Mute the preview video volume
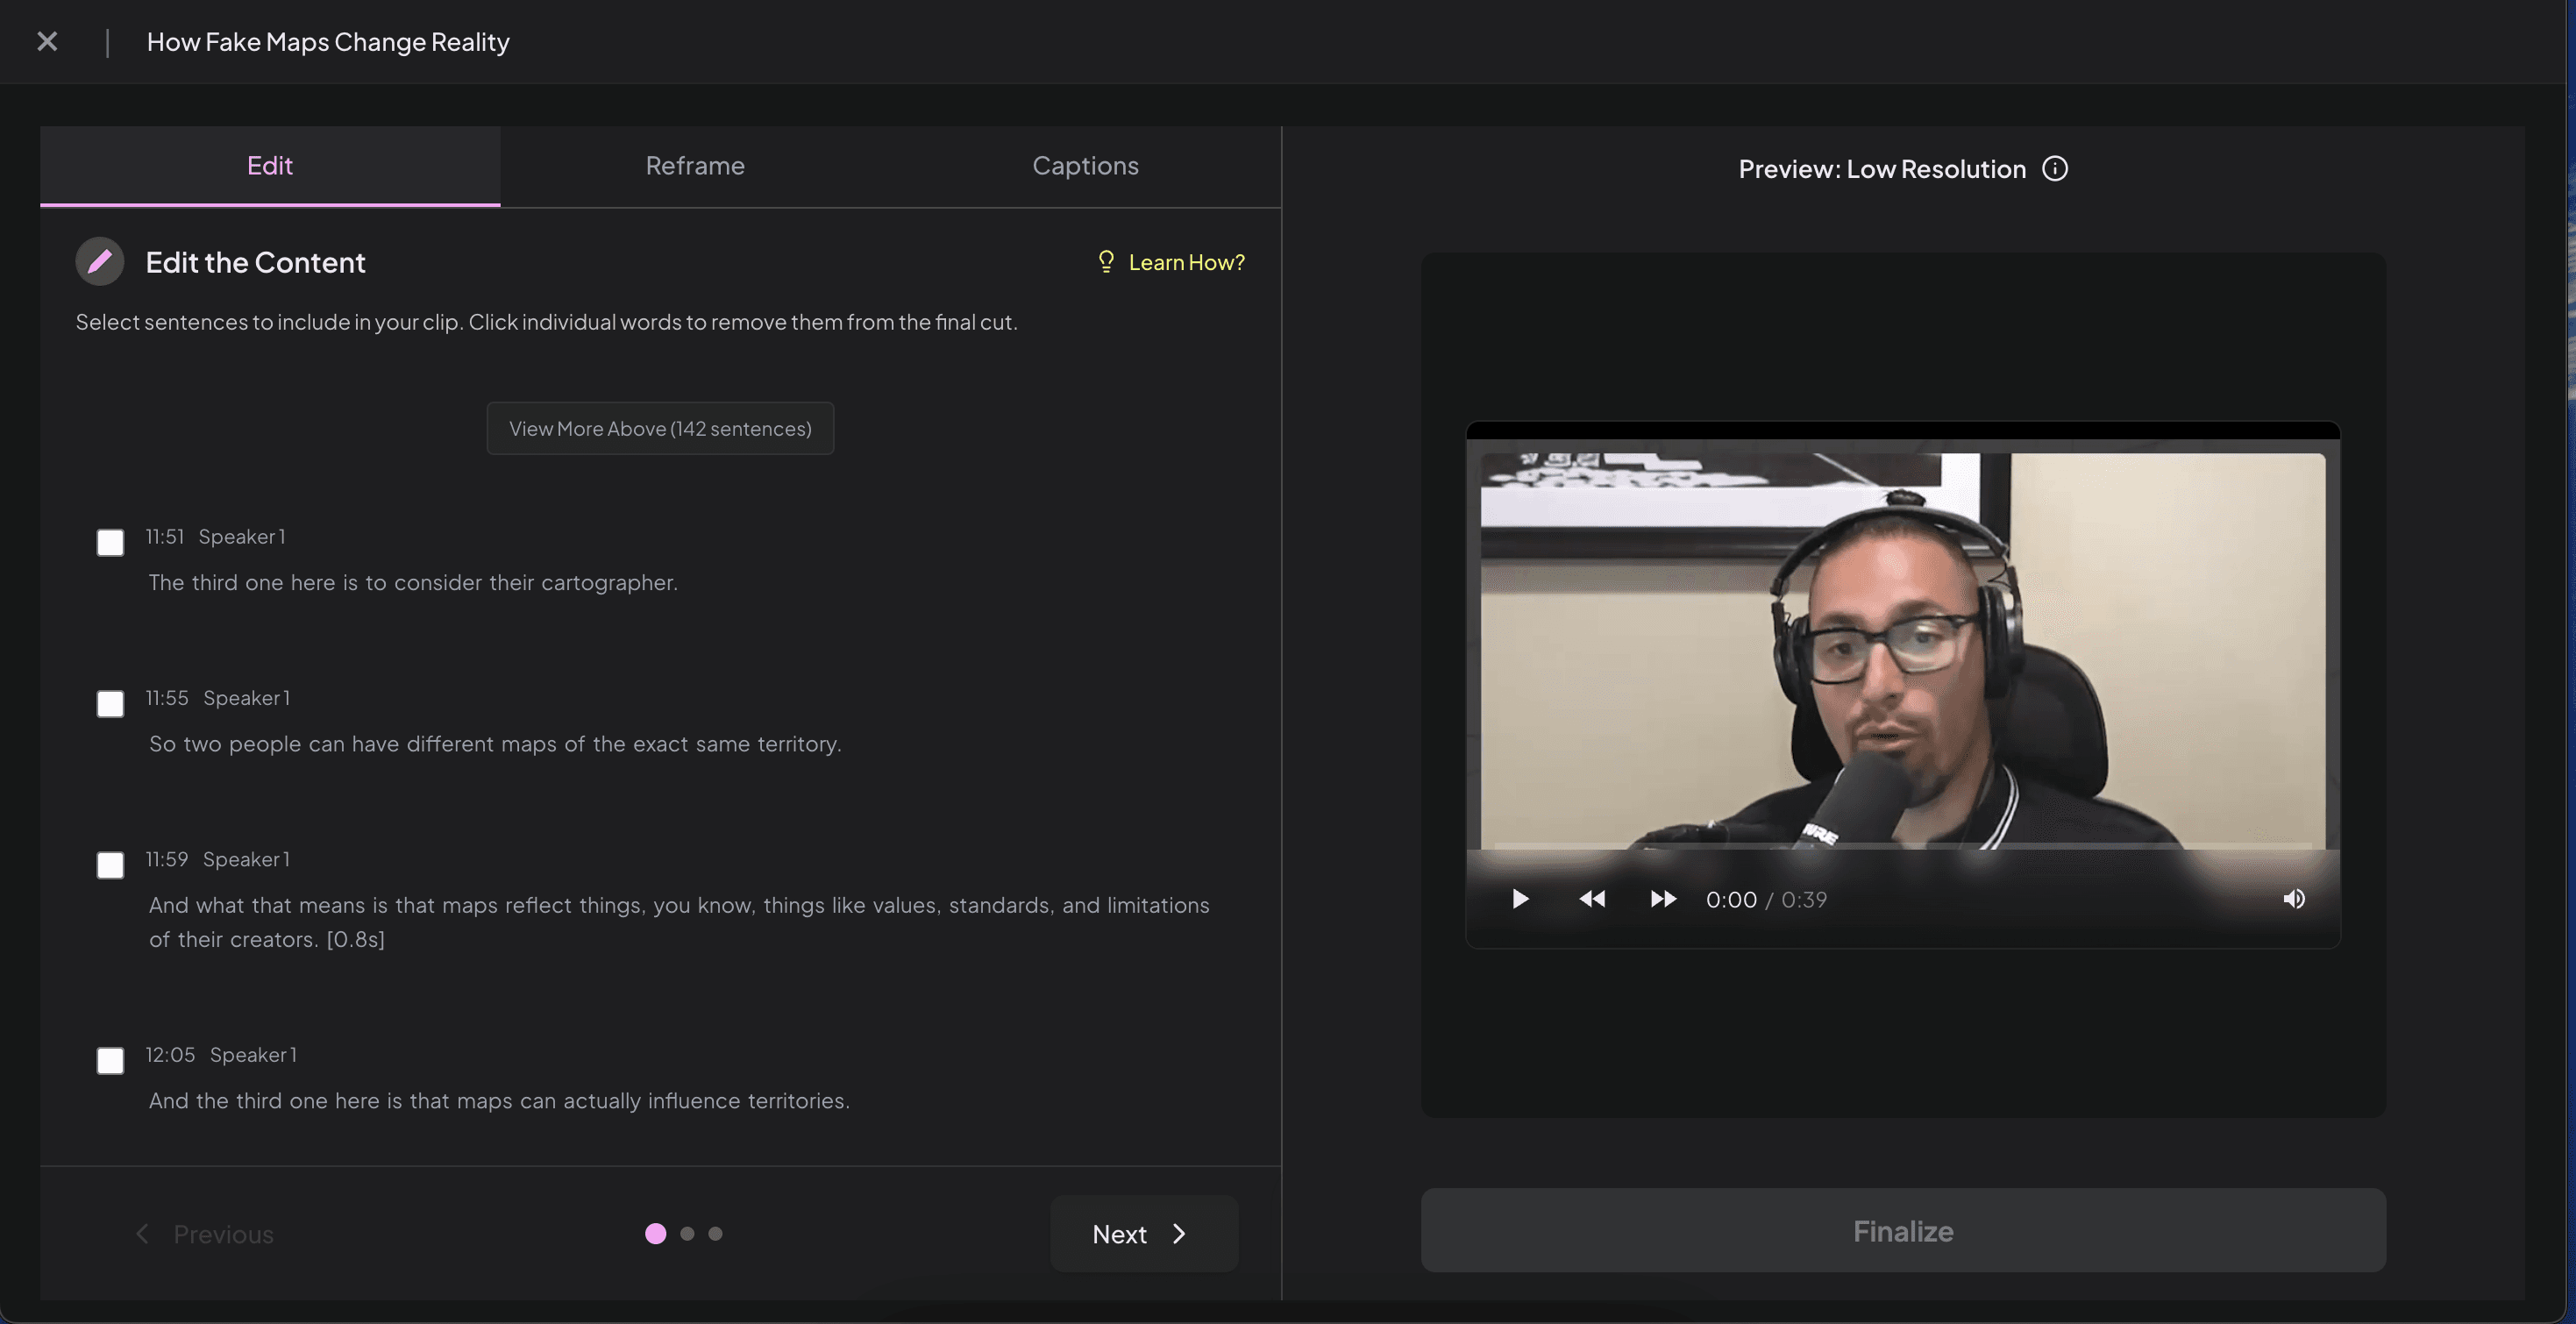Viewport: 2576px width, 1324px height. pyautogui.click(x=2294, y=899)
